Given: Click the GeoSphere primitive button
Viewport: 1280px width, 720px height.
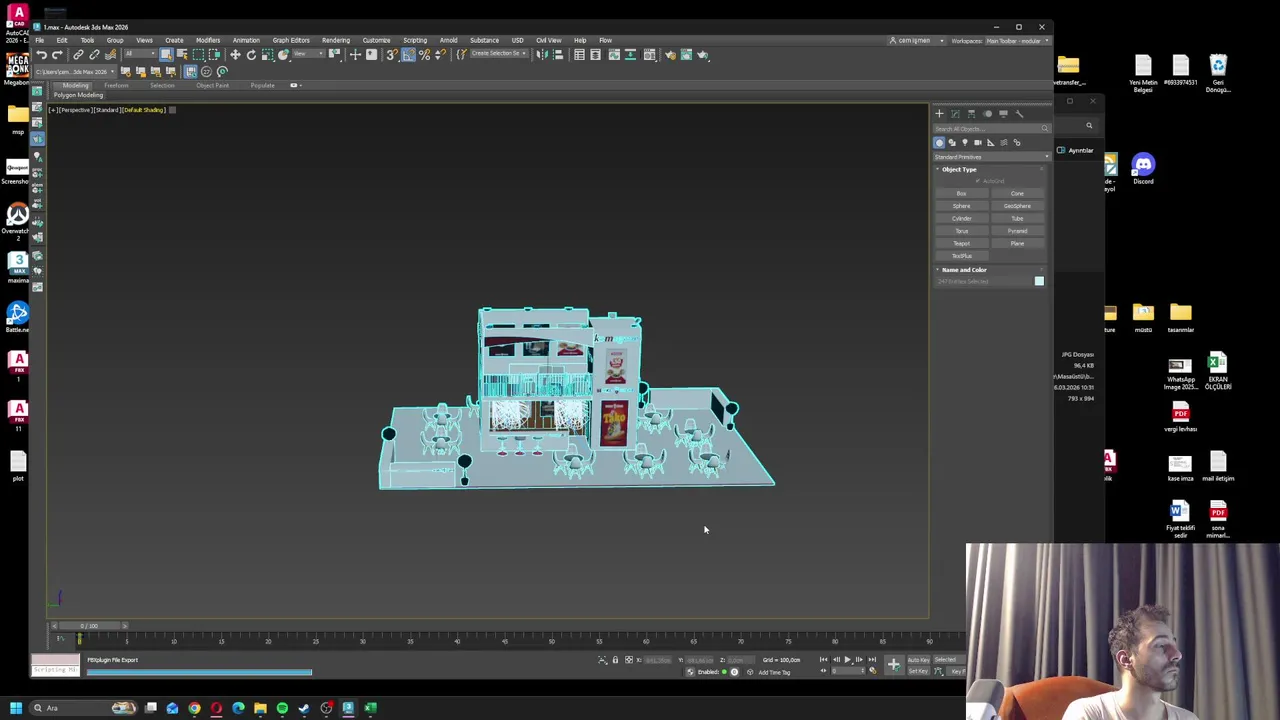Looking at the screenshot, I should tap(1017, 206).
